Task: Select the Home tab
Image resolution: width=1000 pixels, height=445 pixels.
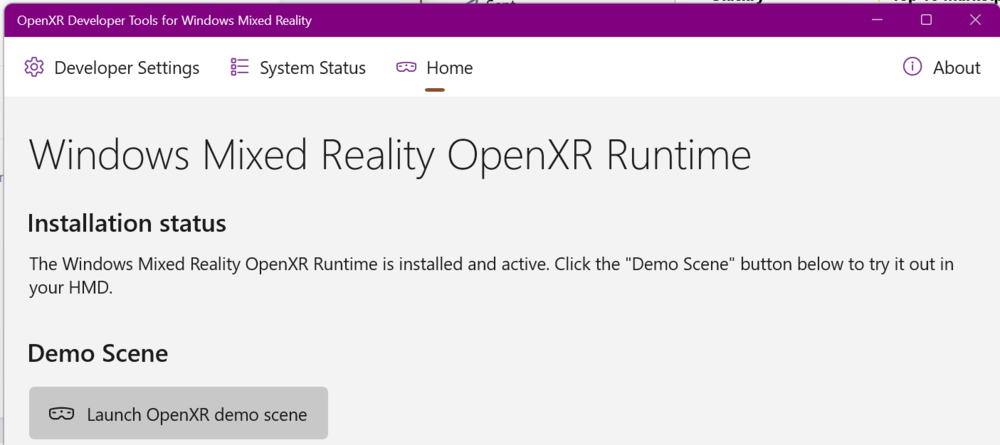Action: tap(434, 68)
